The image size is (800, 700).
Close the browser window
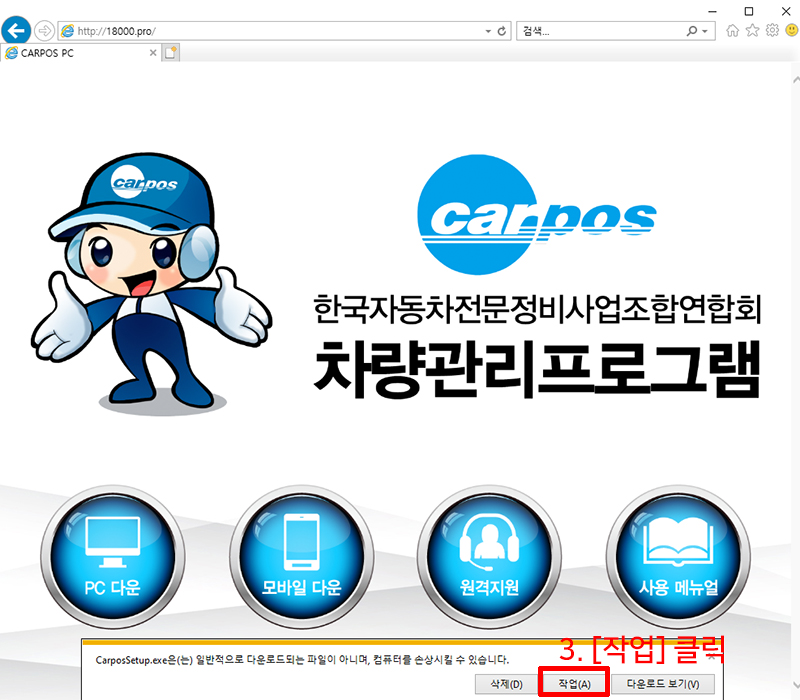[786, 11]
